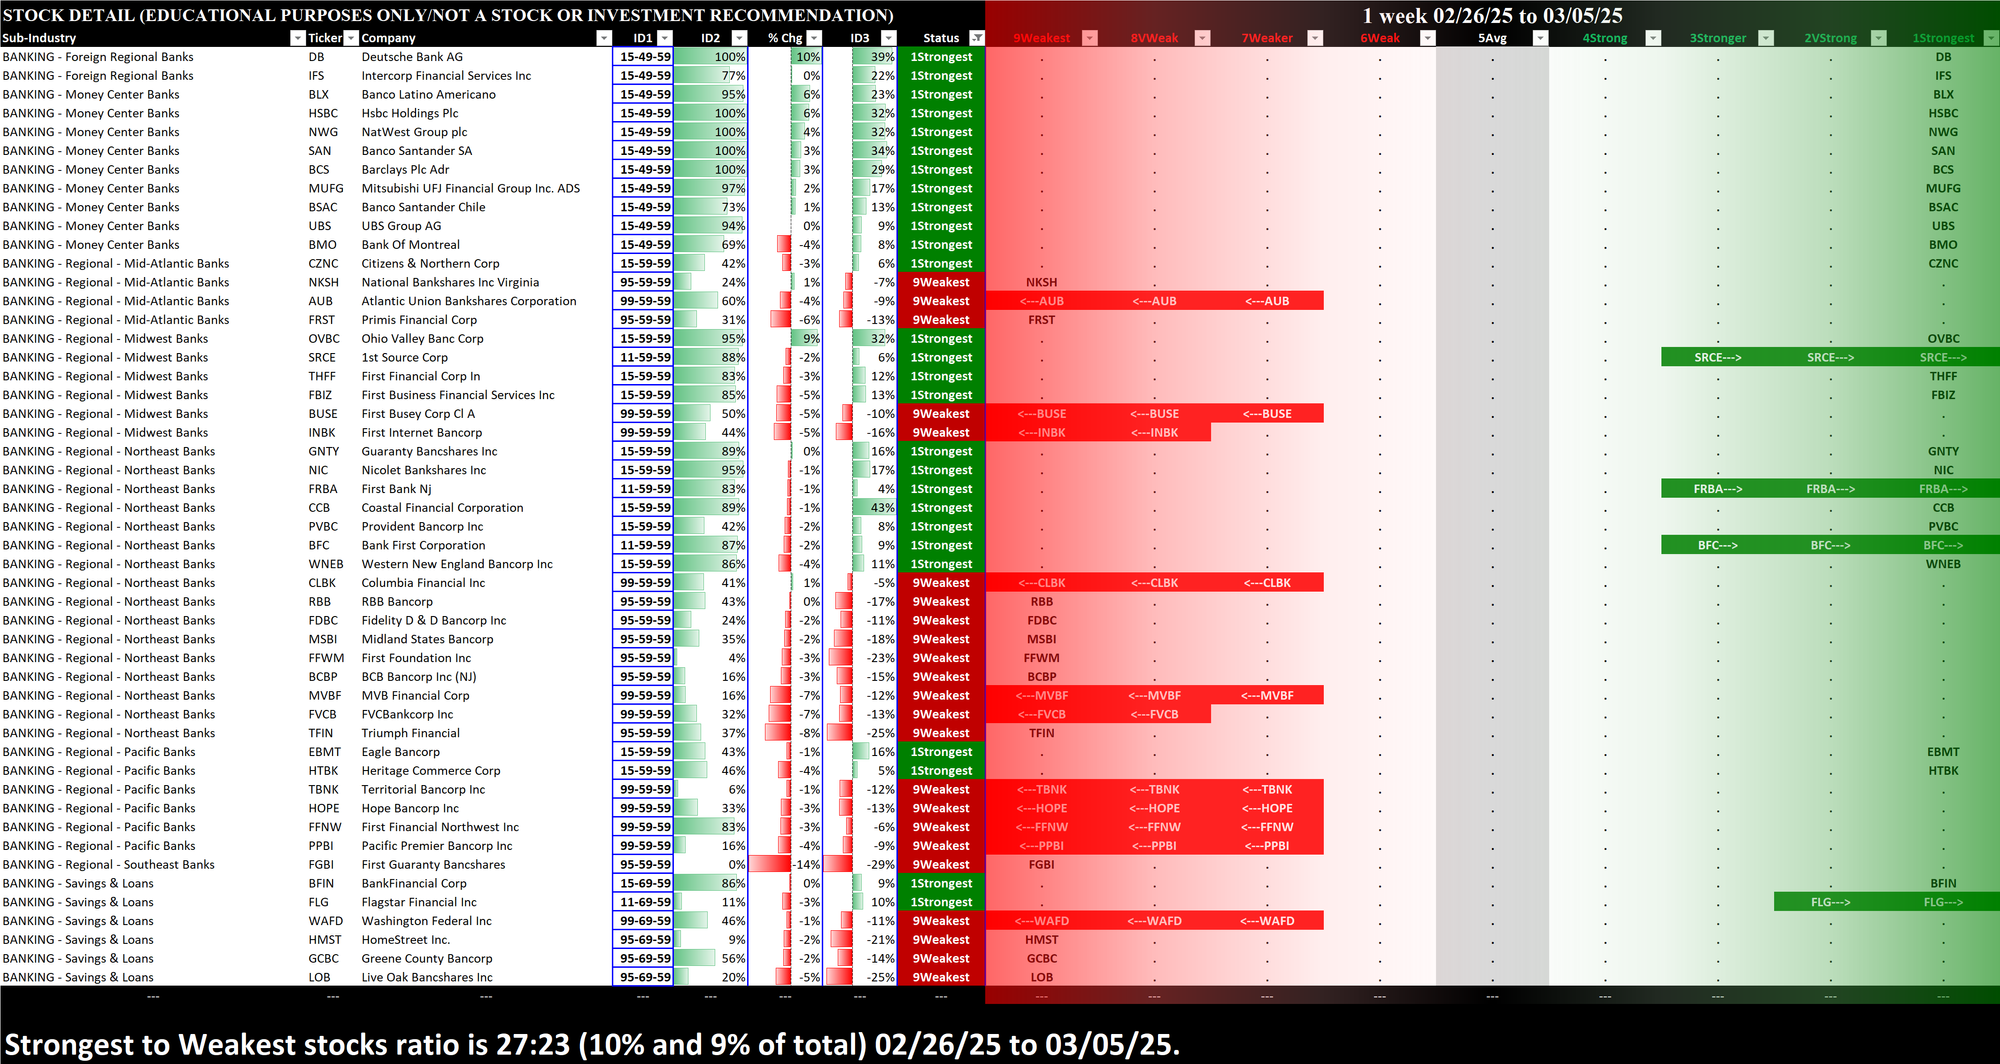Select CZNC in the Ticker column
This screenshot has width=2000, height=1064.
324,264
